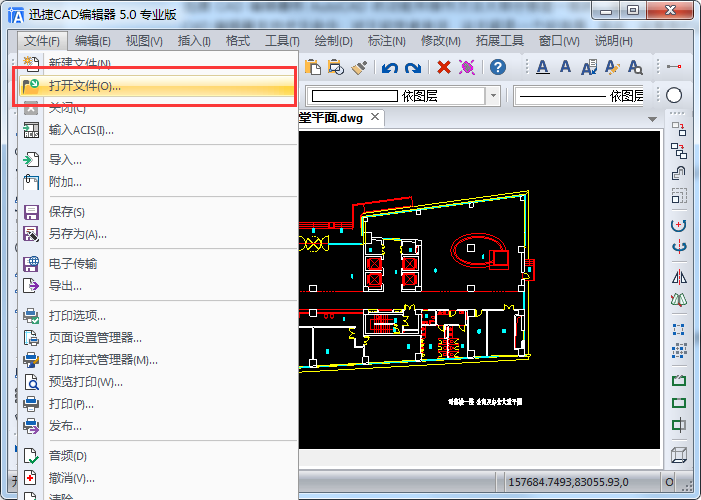Click the A with document text icon
Screen dimensions: 701x500
589,67
